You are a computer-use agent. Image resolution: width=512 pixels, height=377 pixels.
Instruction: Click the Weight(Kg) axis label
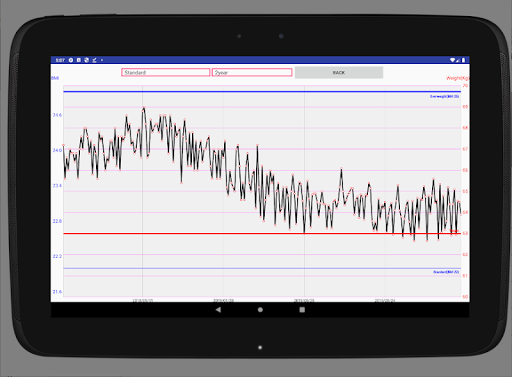[x=457, y=78]
